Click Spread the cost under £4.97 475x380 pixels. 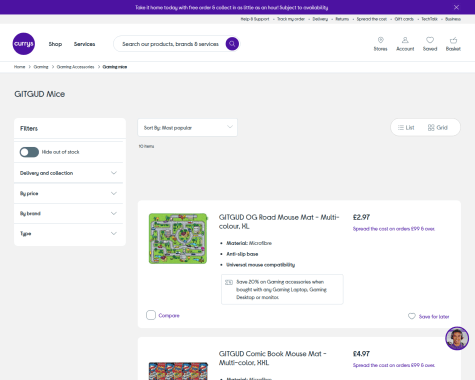[394, 365]
